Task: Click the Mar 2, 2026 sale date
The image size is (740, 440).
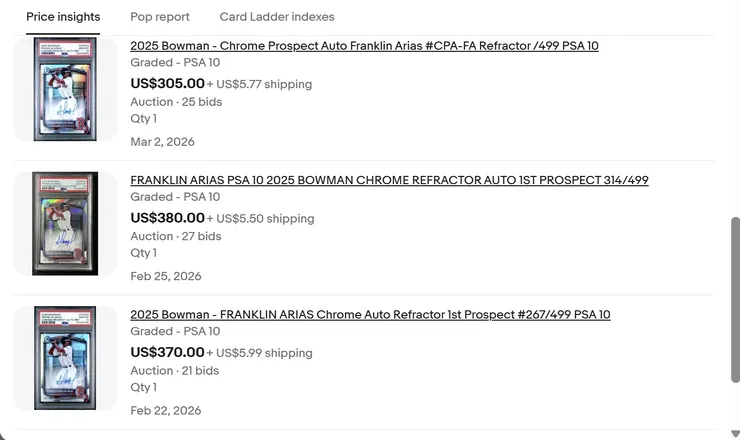Action: point(162,142)
